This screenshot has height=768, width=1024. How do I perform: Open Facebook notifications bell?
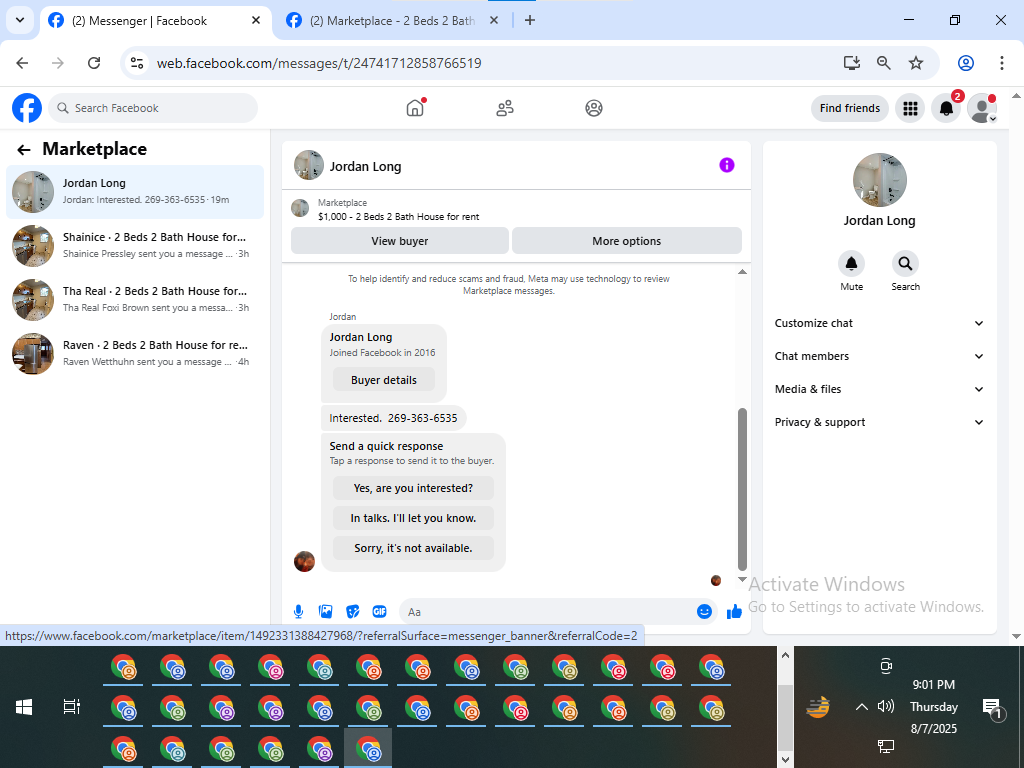coord(946,108)
